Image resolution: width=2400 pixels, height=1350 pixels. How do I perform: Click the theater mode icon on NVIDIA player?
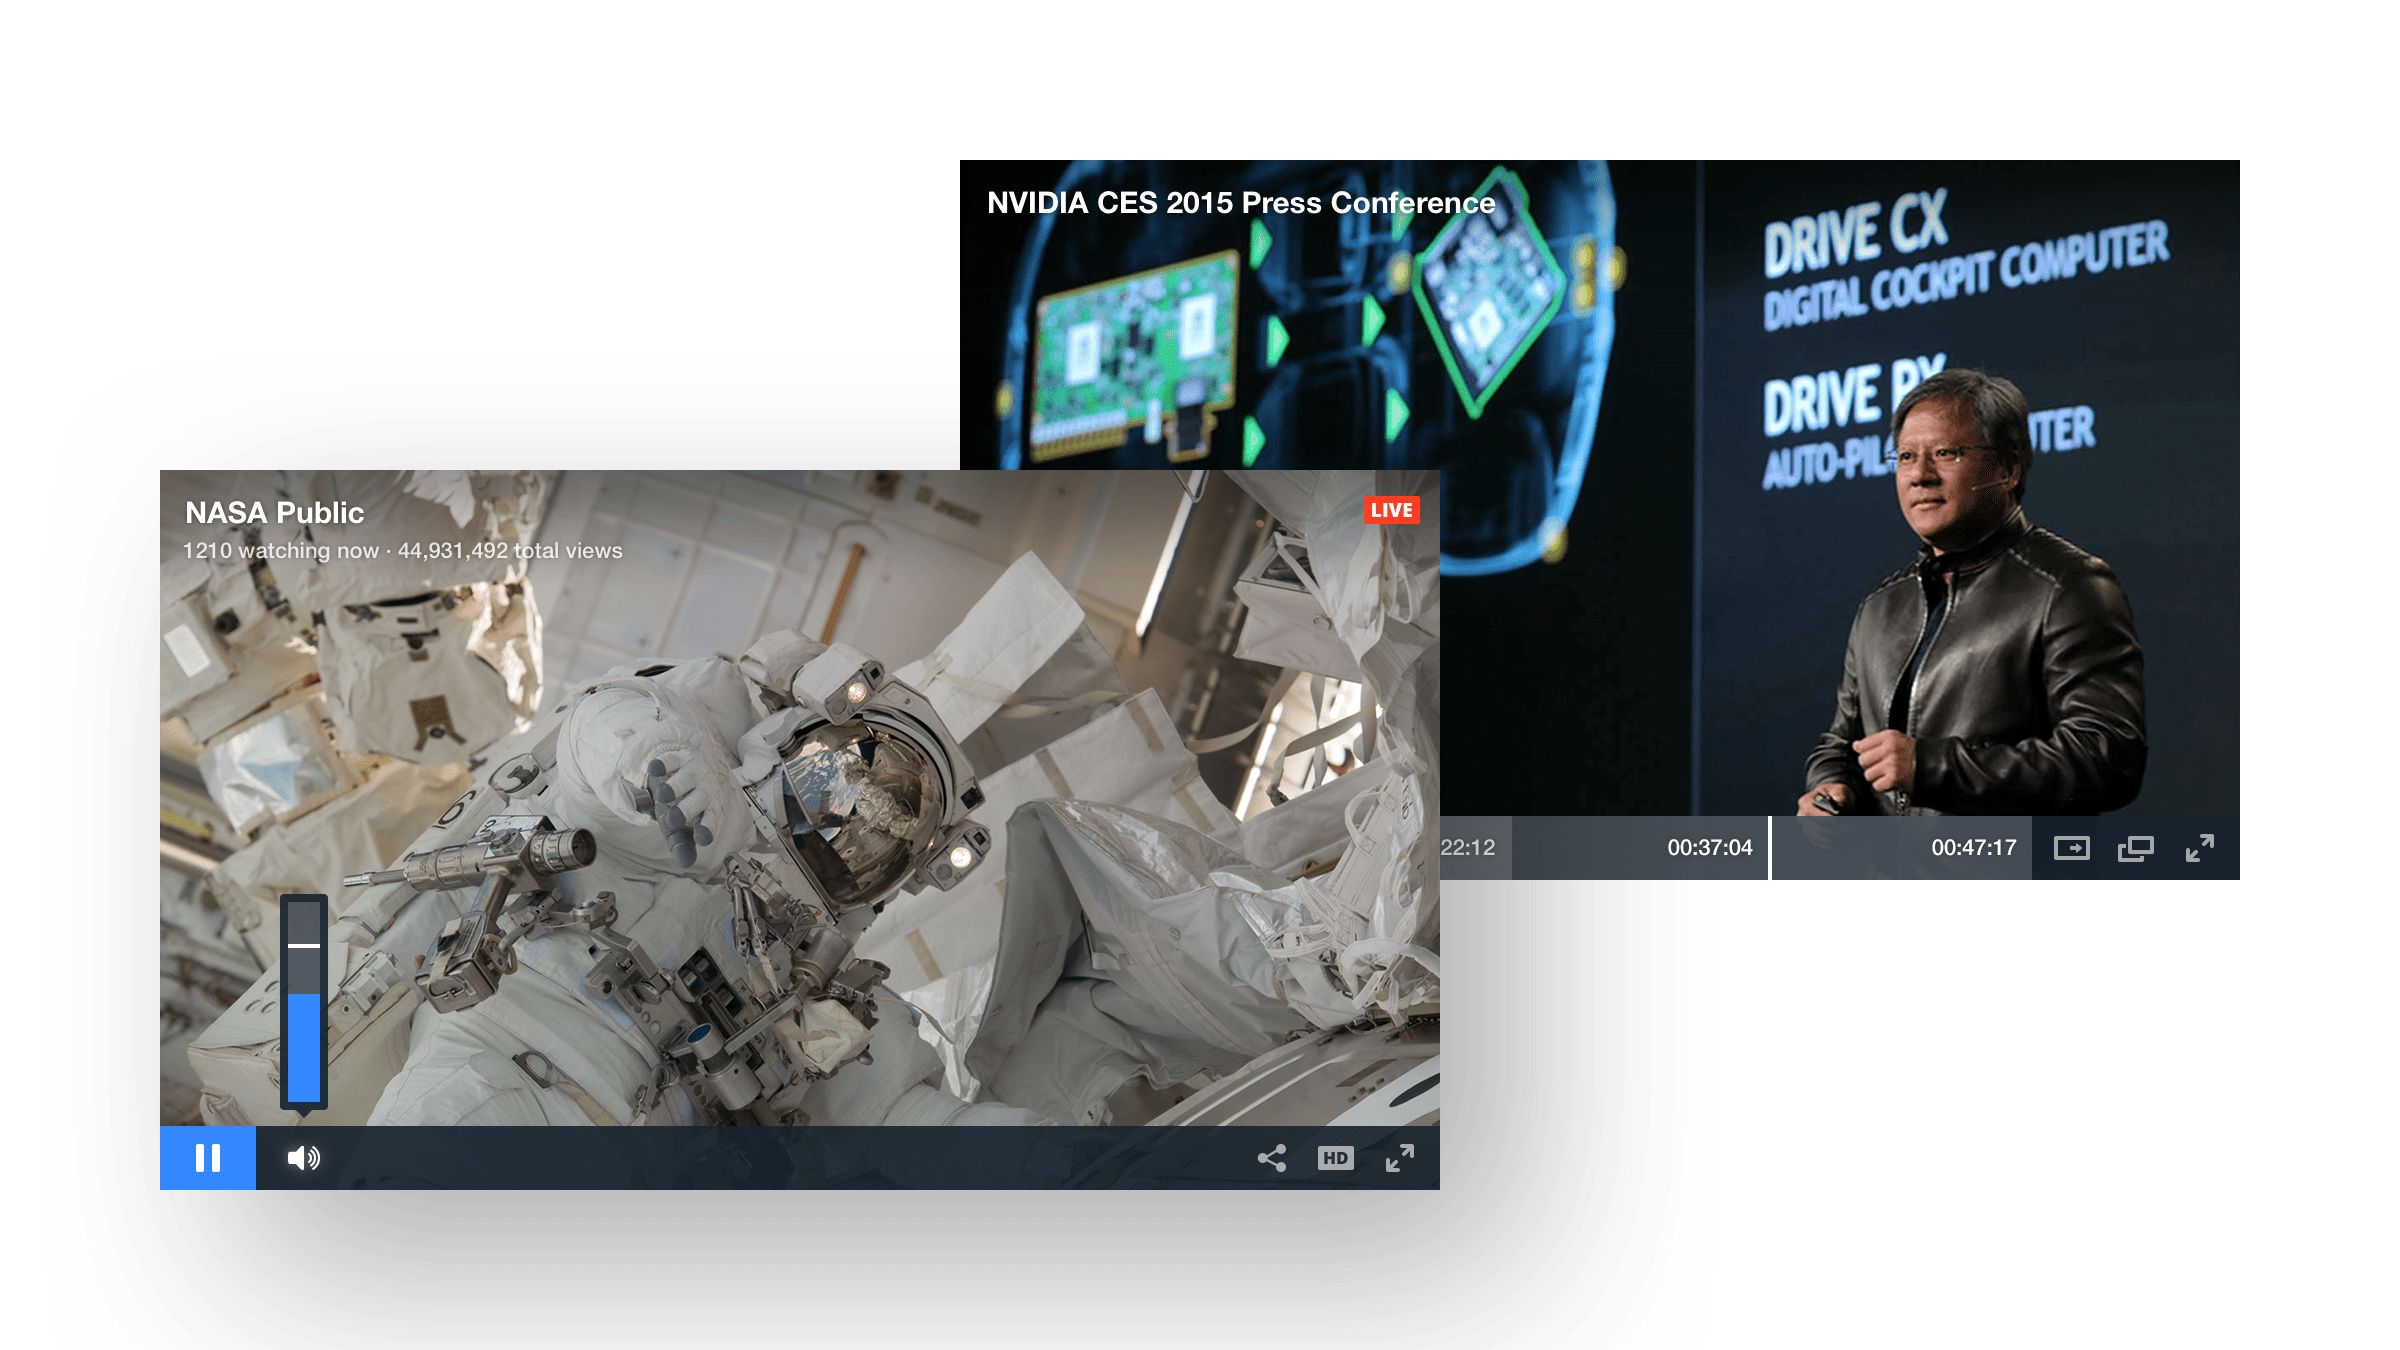point(2071,848)
